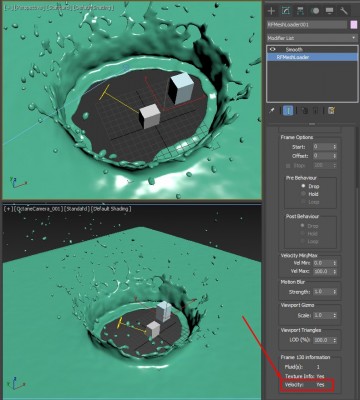Switch to the Modify panel icon
360x400 pixels.
point(286,11)
